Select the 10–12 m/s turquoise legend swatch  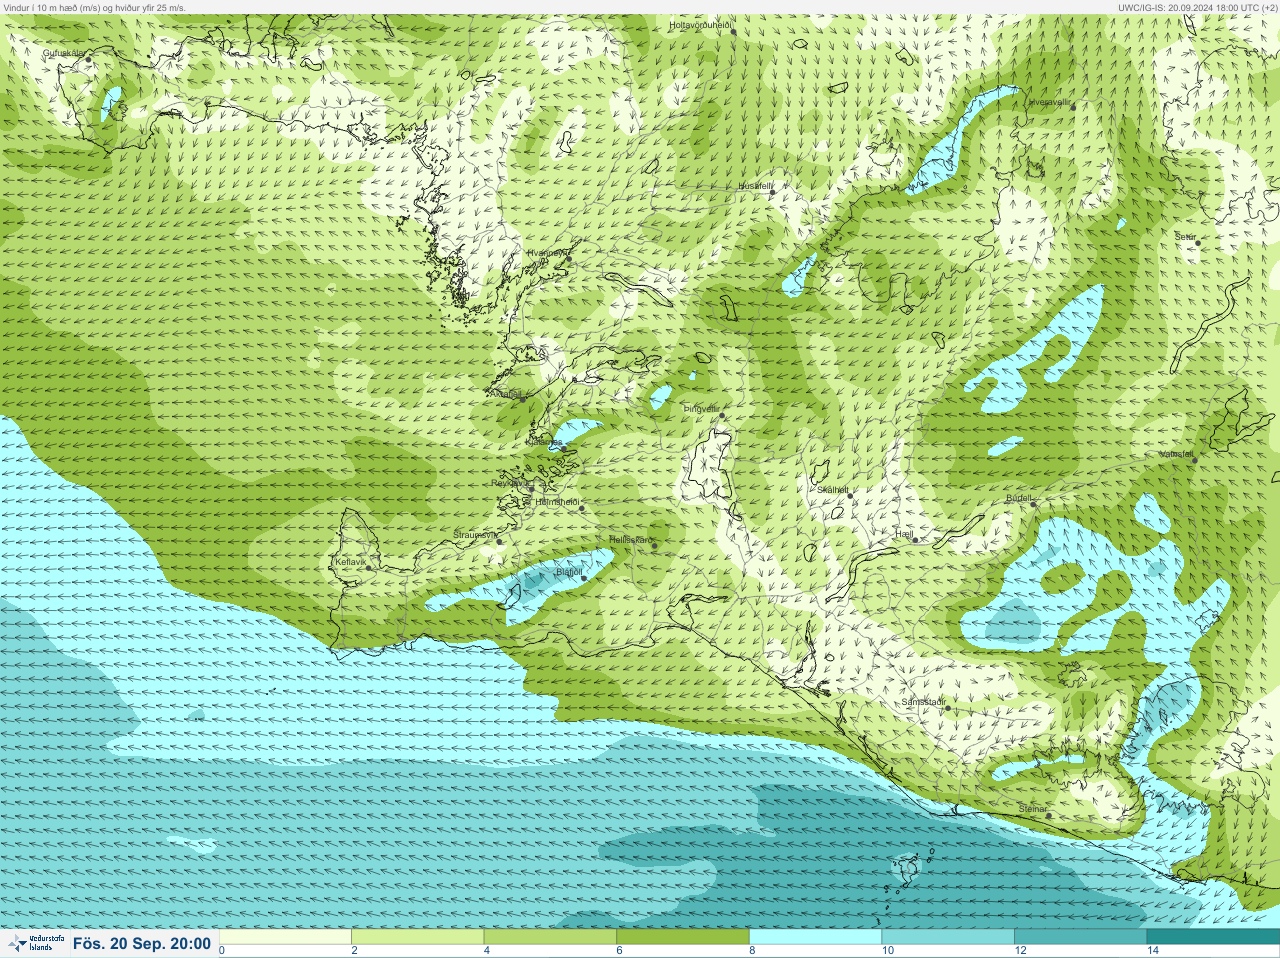pyautogui.click(x=948, y=937)
